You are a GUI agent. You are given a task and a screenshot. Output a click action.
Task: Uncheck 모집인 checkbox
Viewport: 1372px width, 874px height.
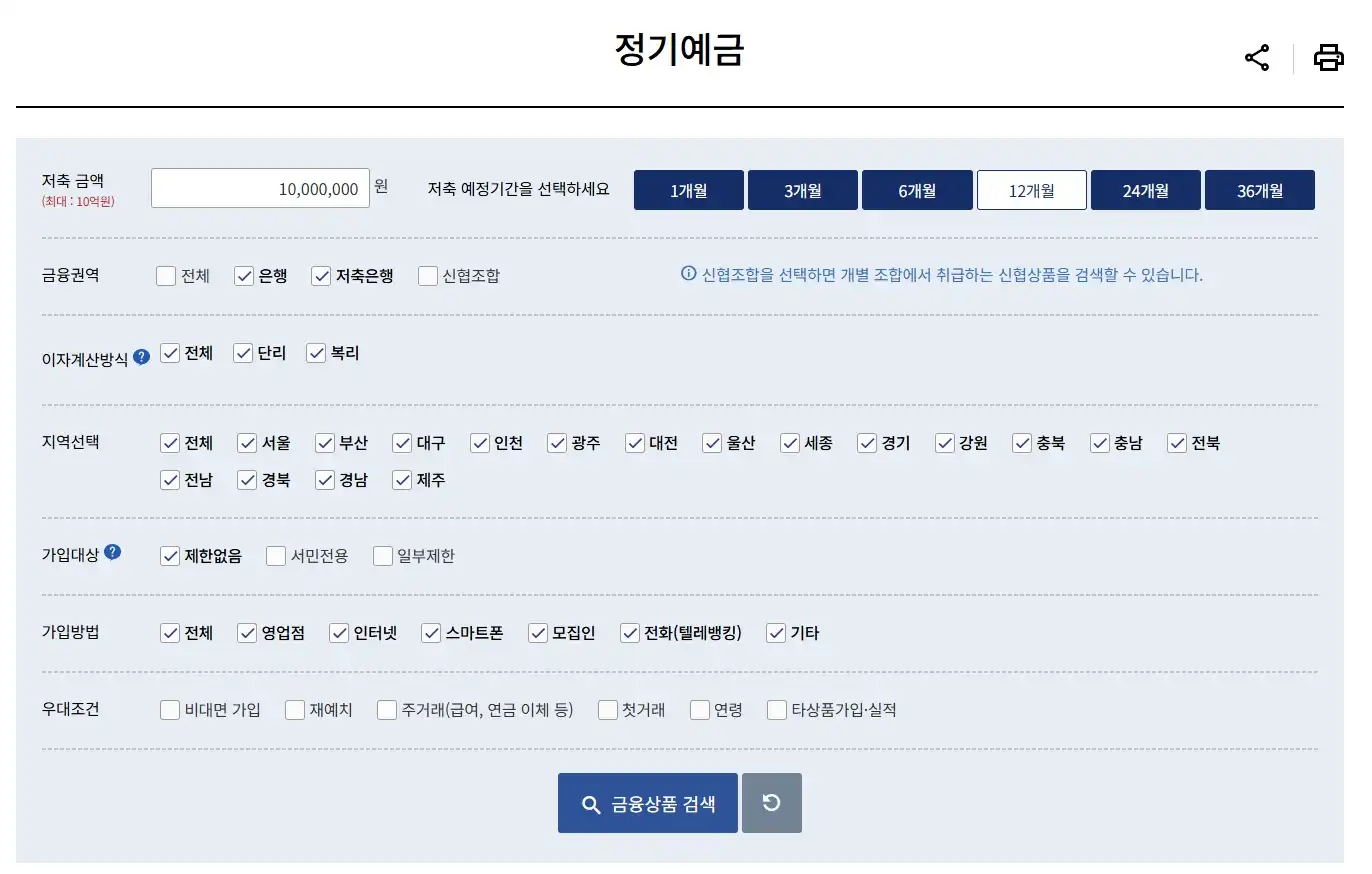538,633
